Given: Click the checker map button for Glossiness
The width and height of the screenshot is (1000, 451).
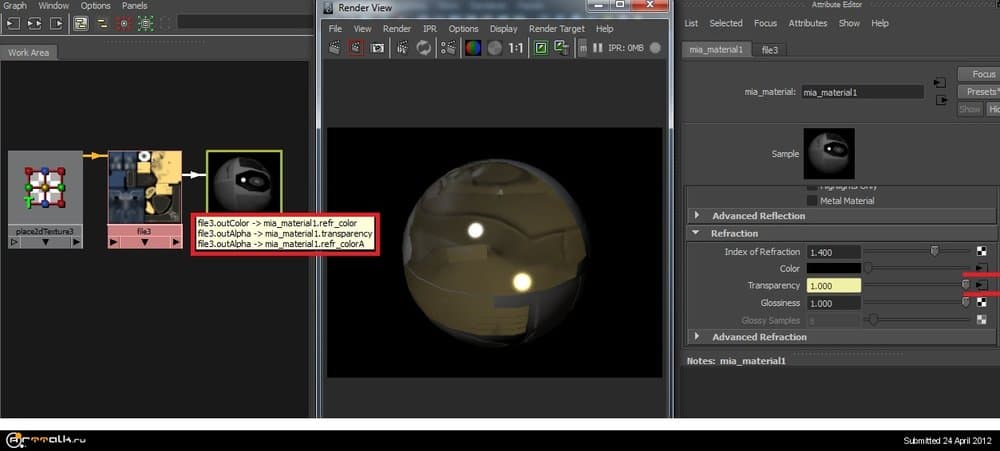Looking at the screenshot, I should (x=979, y=303).
